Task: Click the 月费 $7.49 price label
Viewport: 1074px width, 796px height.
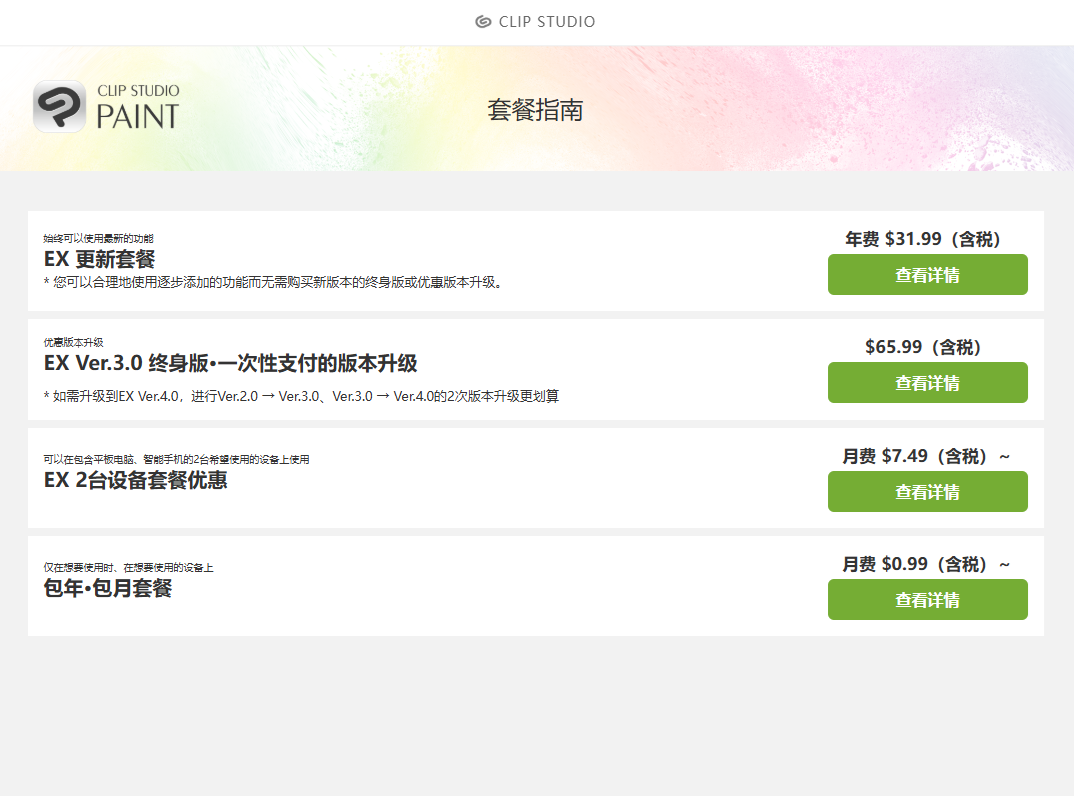Action: tap(925, 456)
